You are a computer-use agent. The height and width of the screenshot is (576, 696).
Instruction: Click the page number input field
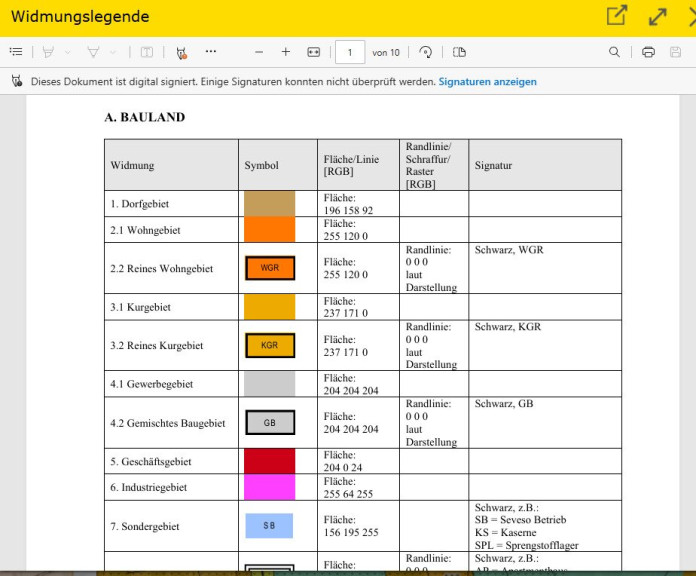click(350, 52)
